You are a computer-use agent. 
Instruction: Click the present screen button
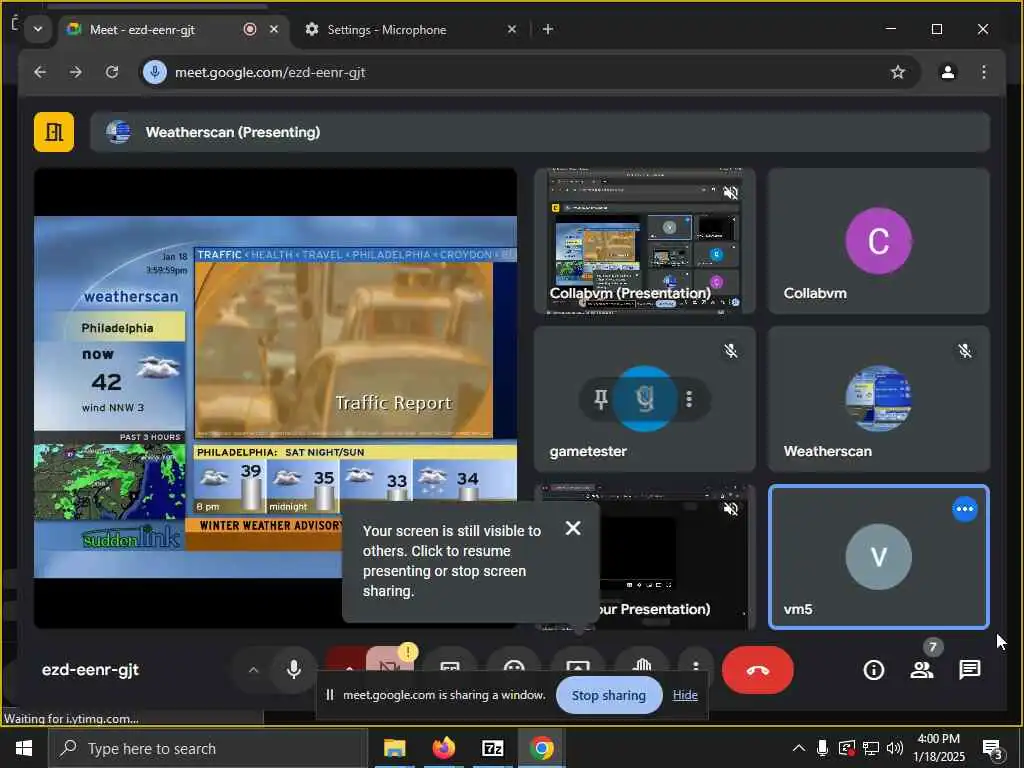click(x=578, y=661)
